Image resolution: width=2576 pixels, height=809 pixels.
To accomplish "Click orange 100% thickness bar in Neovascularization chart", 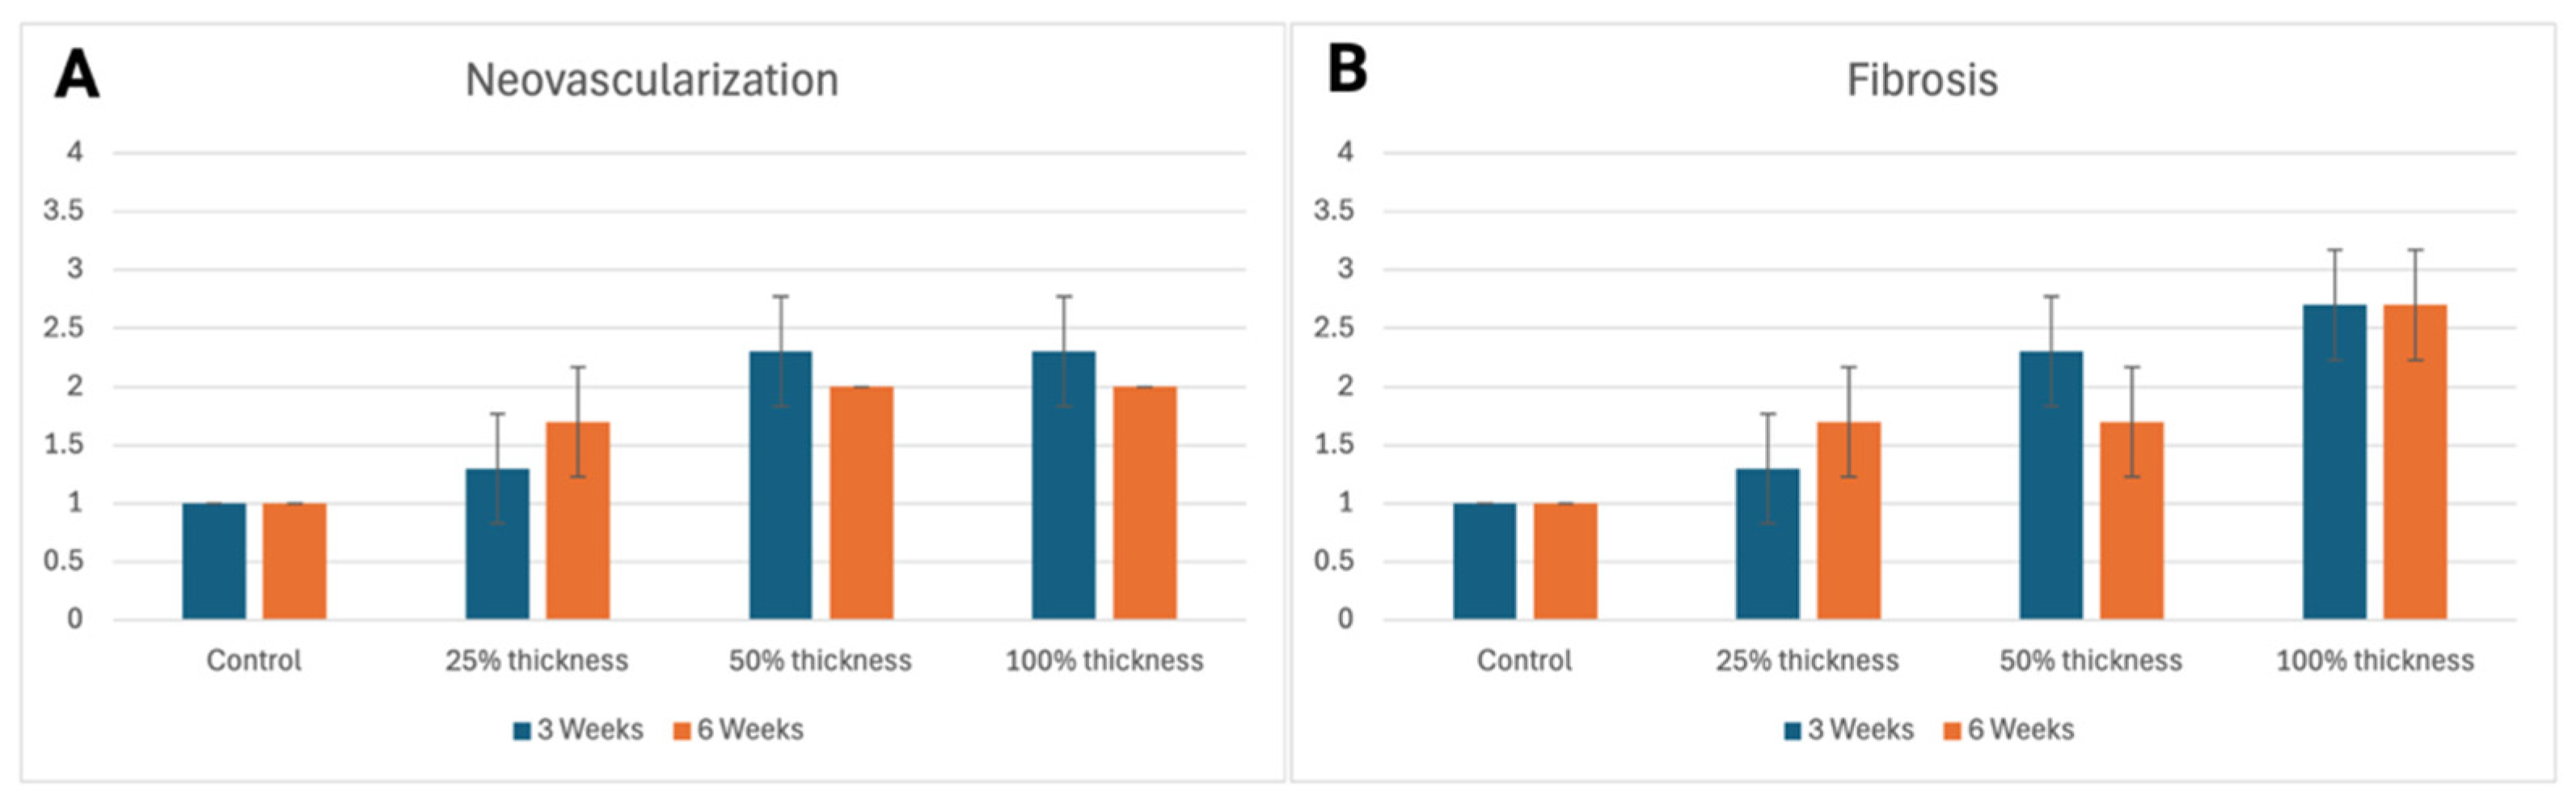I will click(x=1144, y=503).
